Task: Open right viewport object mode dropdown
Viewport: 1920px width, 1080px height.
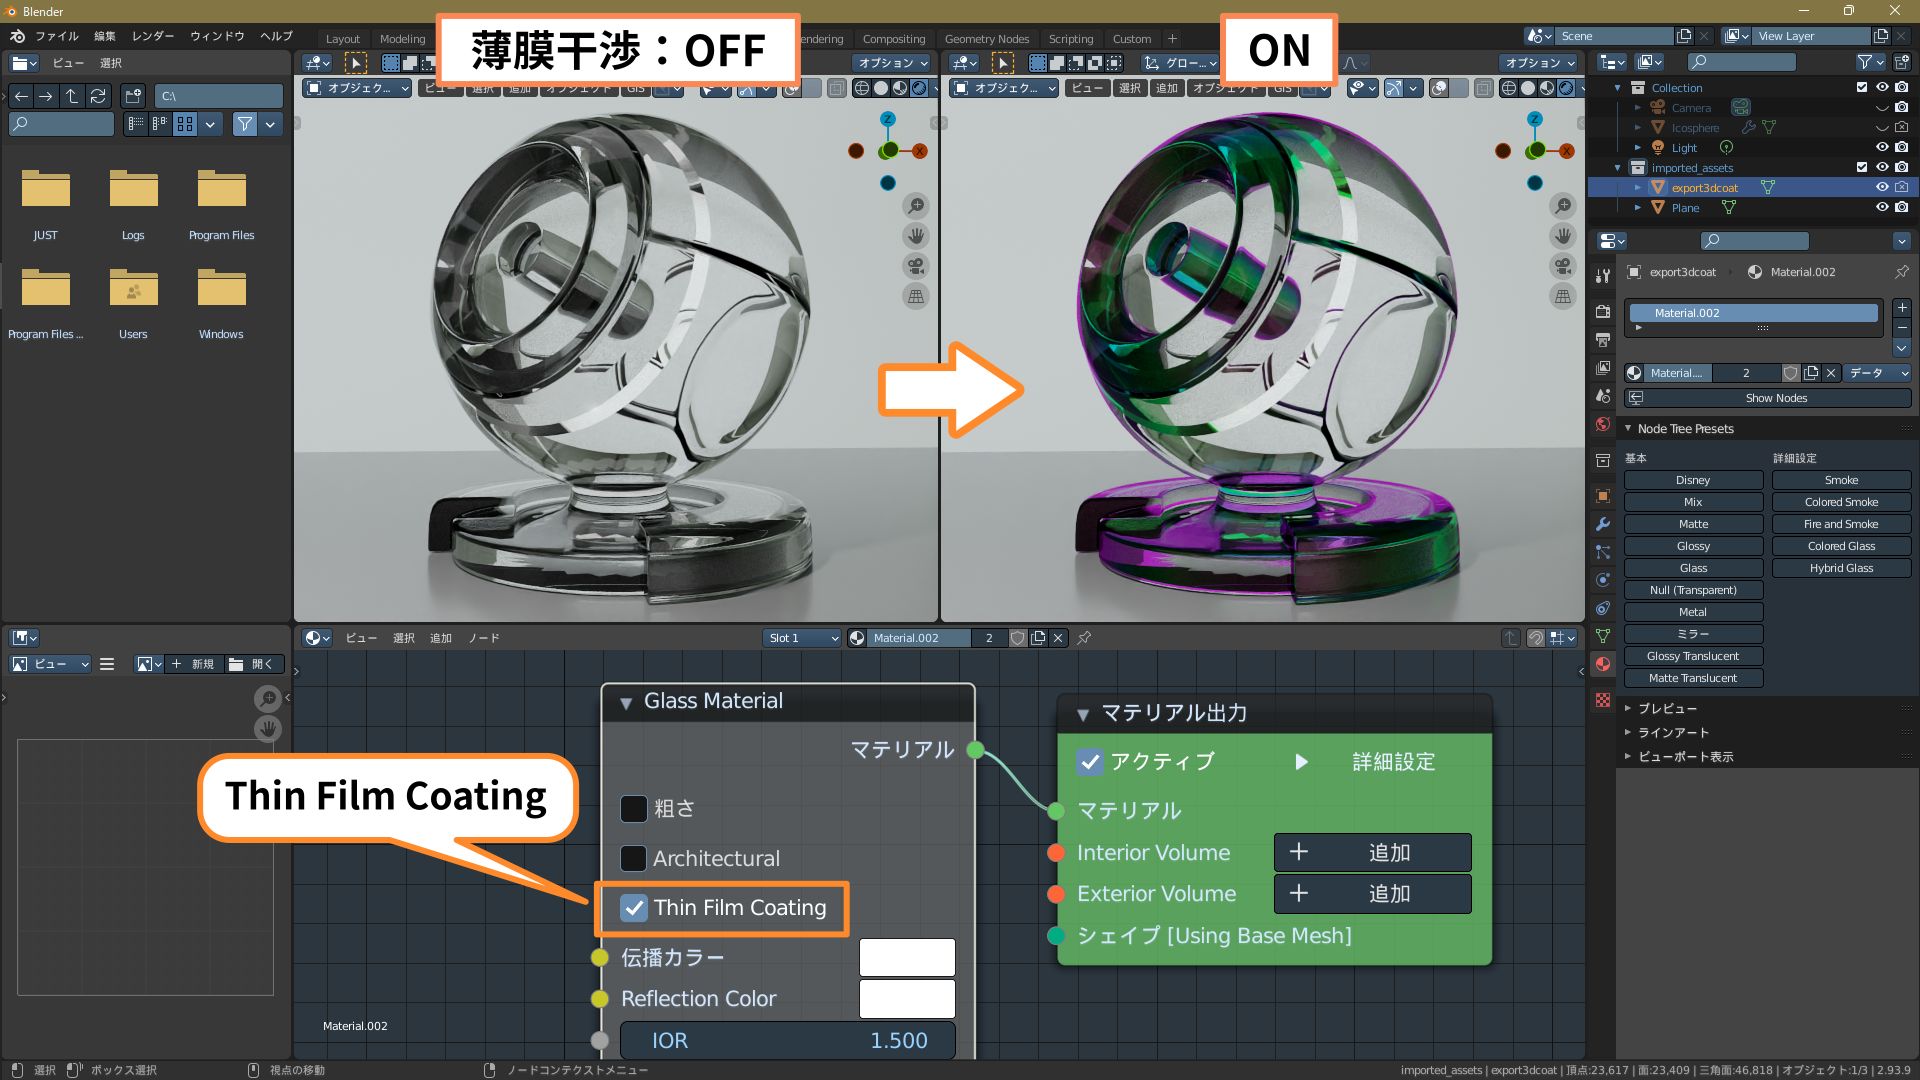Action: (x=1005, y=88)
